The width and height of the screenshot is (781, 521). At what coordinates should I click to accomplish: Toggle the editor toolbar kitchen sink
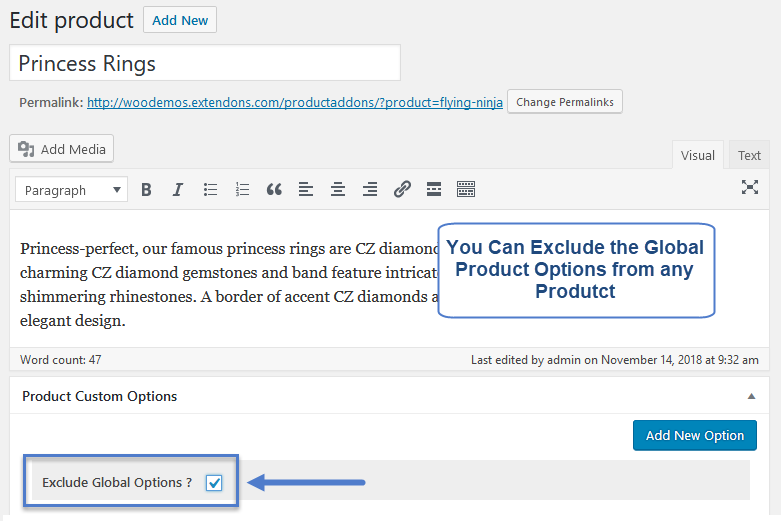(466, 189)
